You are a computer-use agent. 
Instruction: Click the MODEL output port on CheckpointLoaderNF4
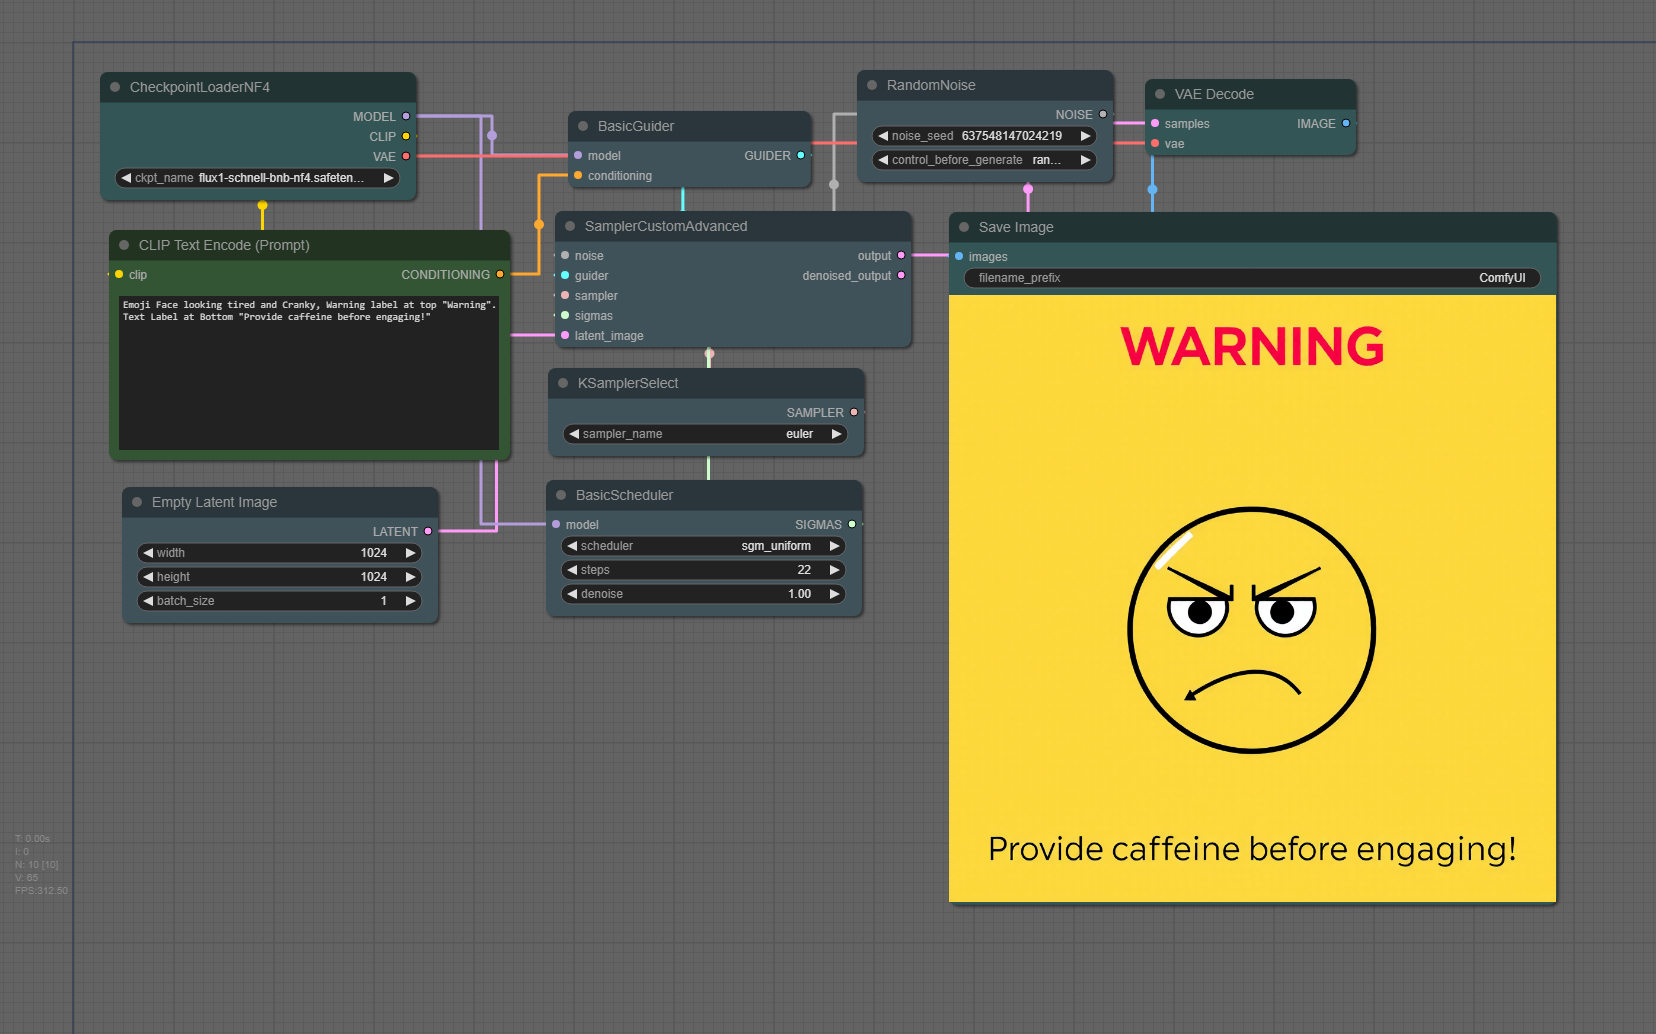[406, 116]
